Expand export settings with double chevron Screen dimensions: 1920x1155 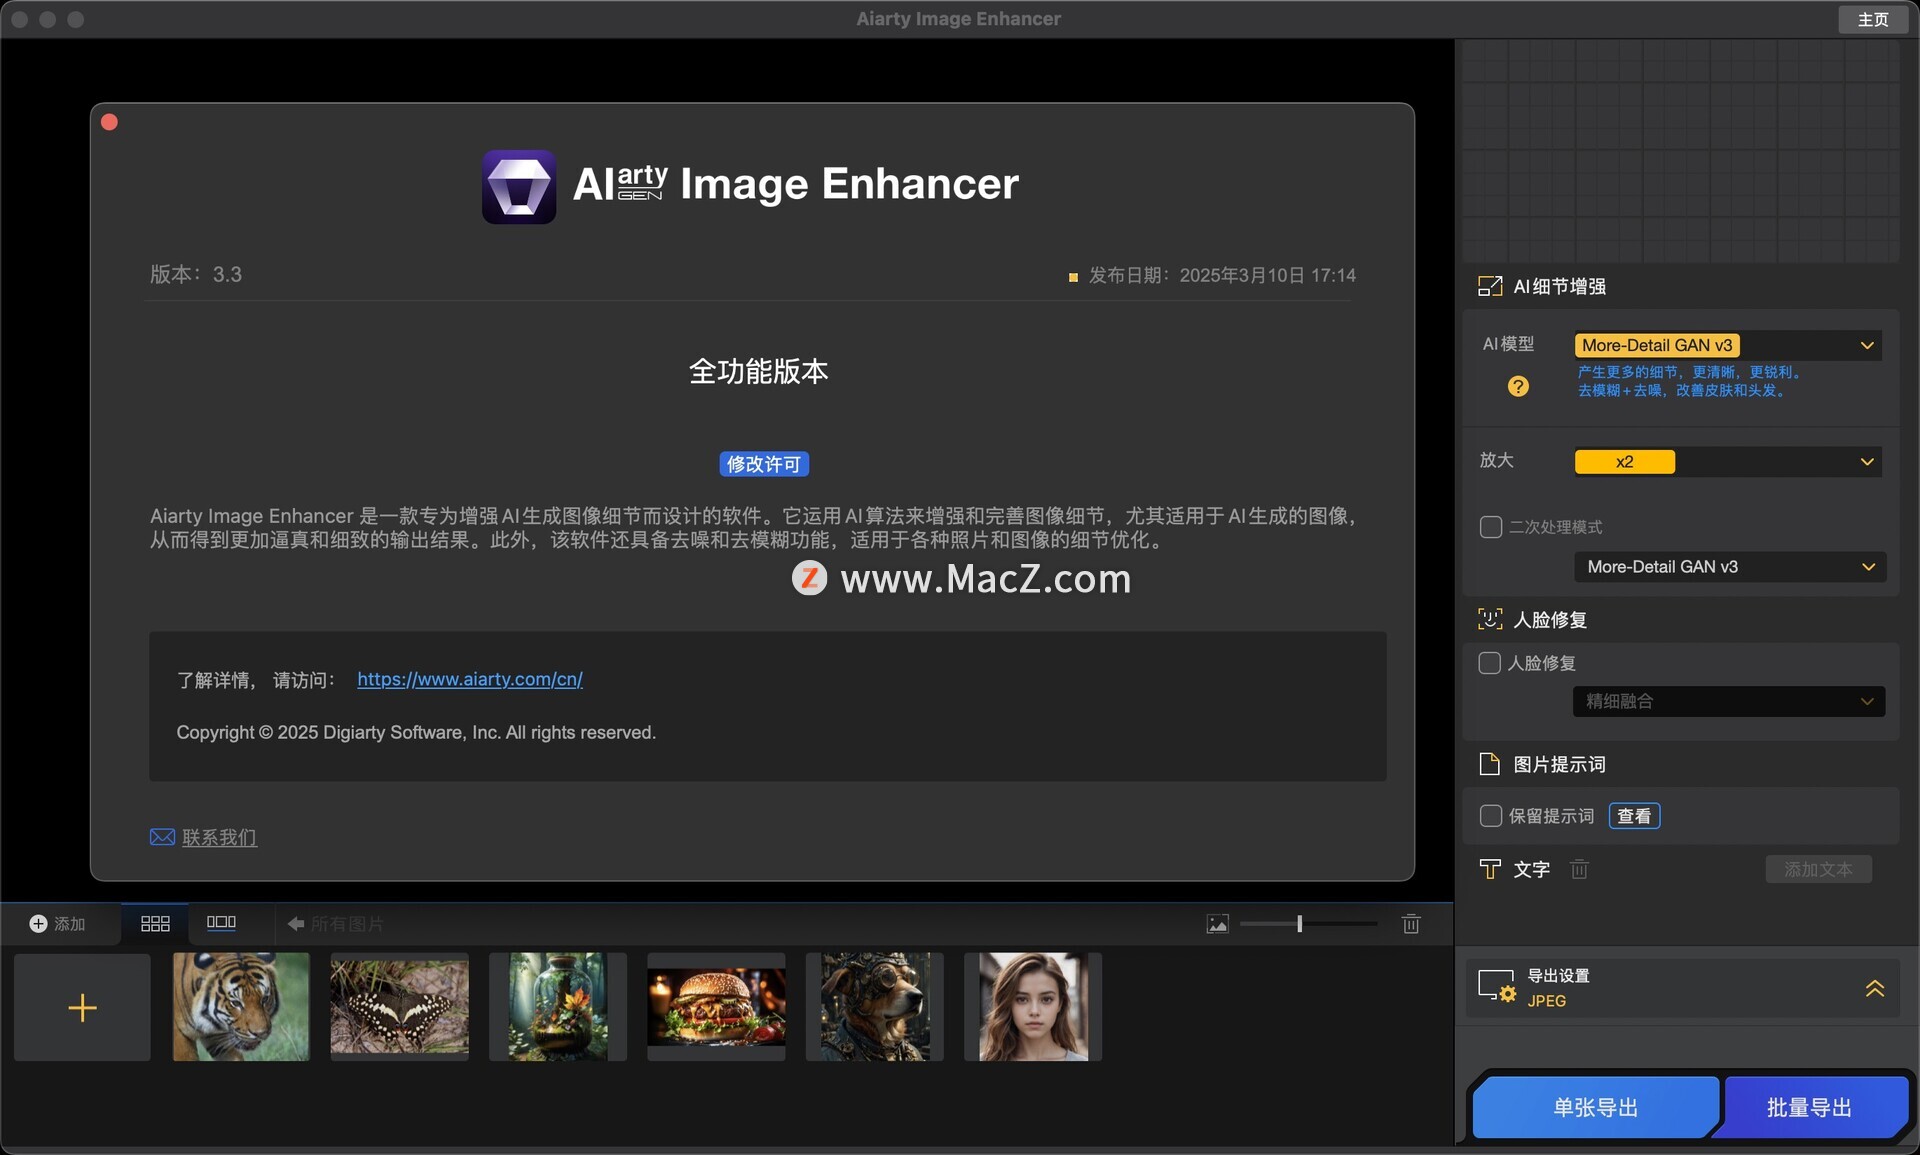[1875, 988]
